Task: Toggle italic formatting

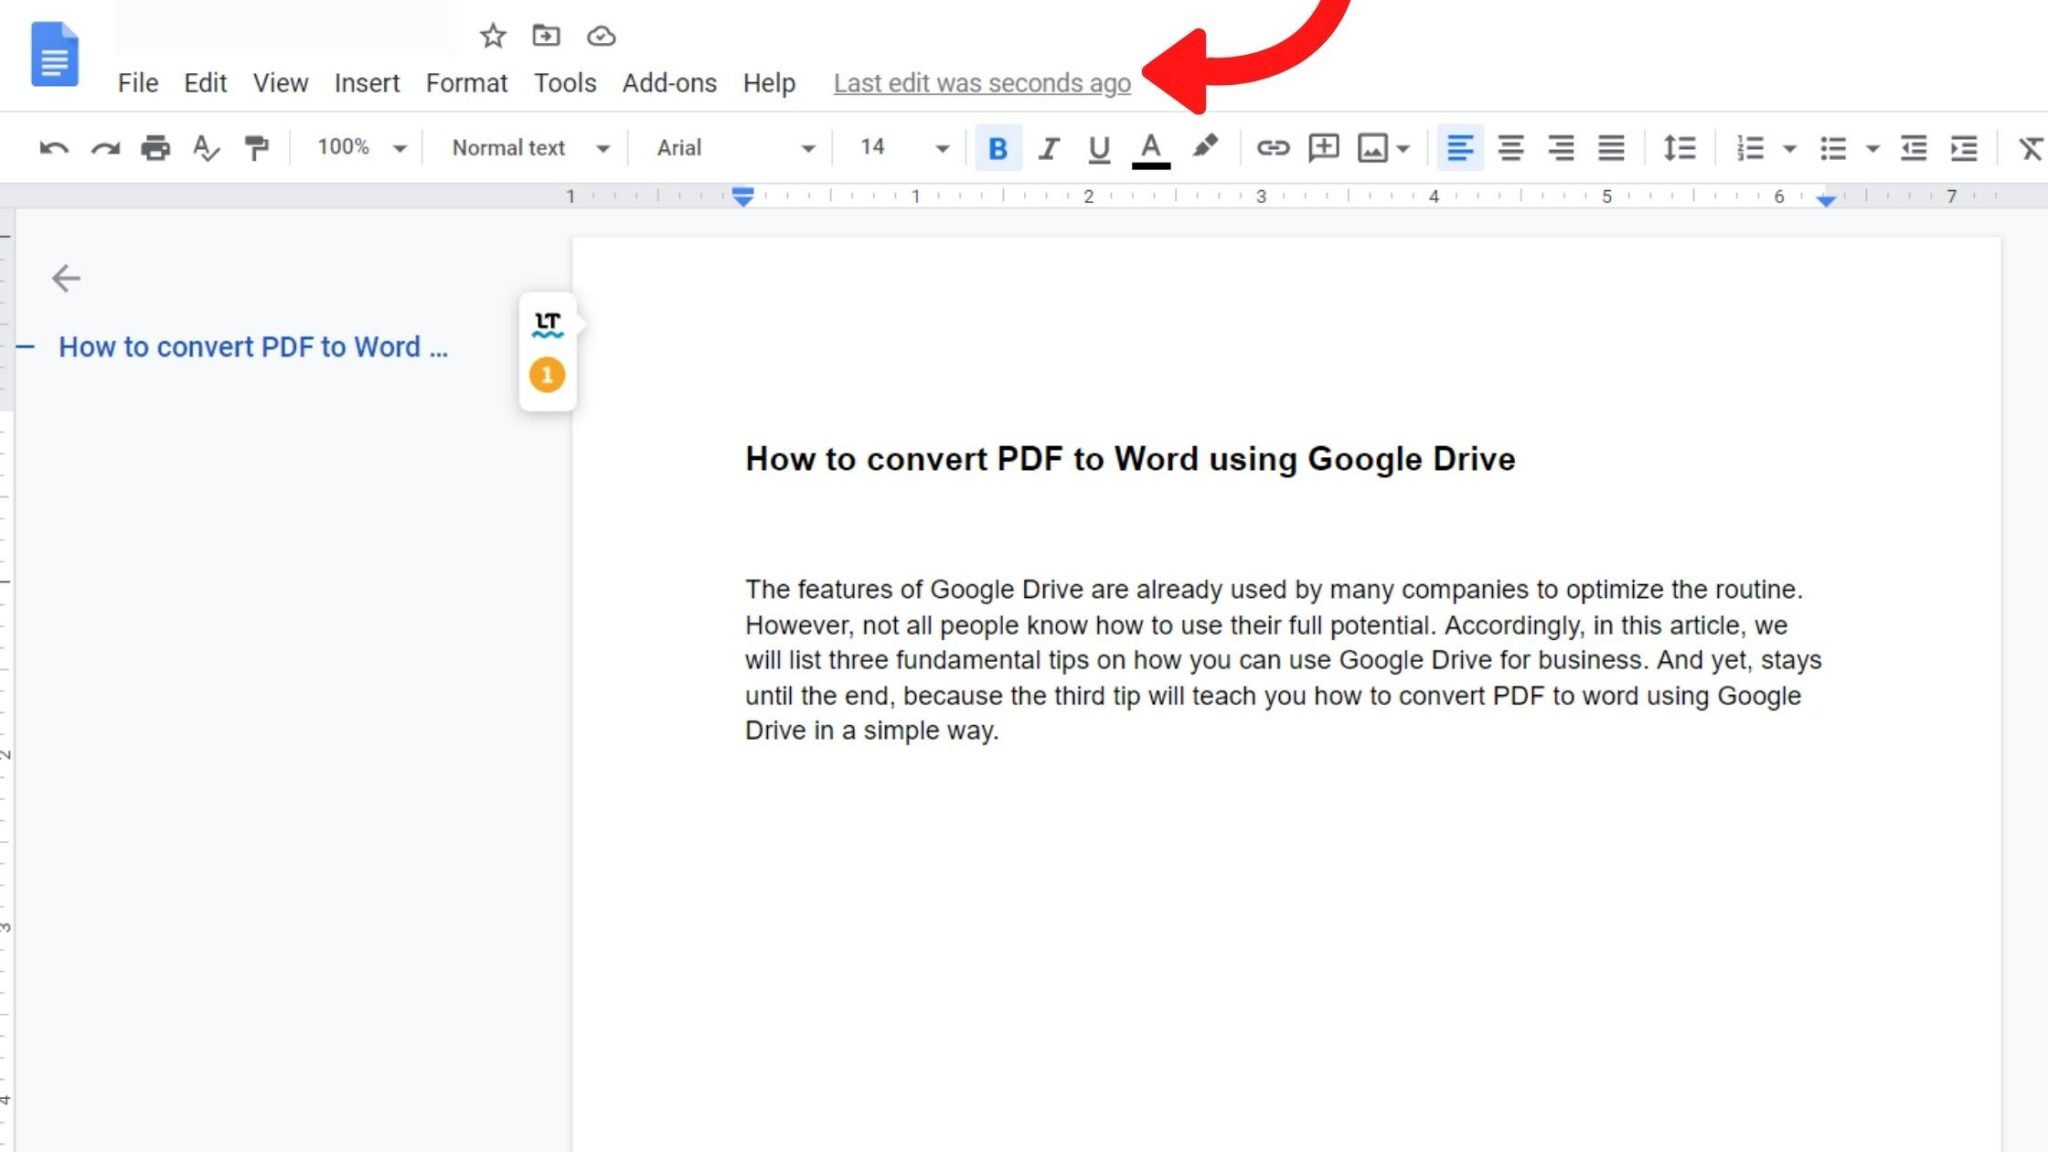Action: (1048, 148)
